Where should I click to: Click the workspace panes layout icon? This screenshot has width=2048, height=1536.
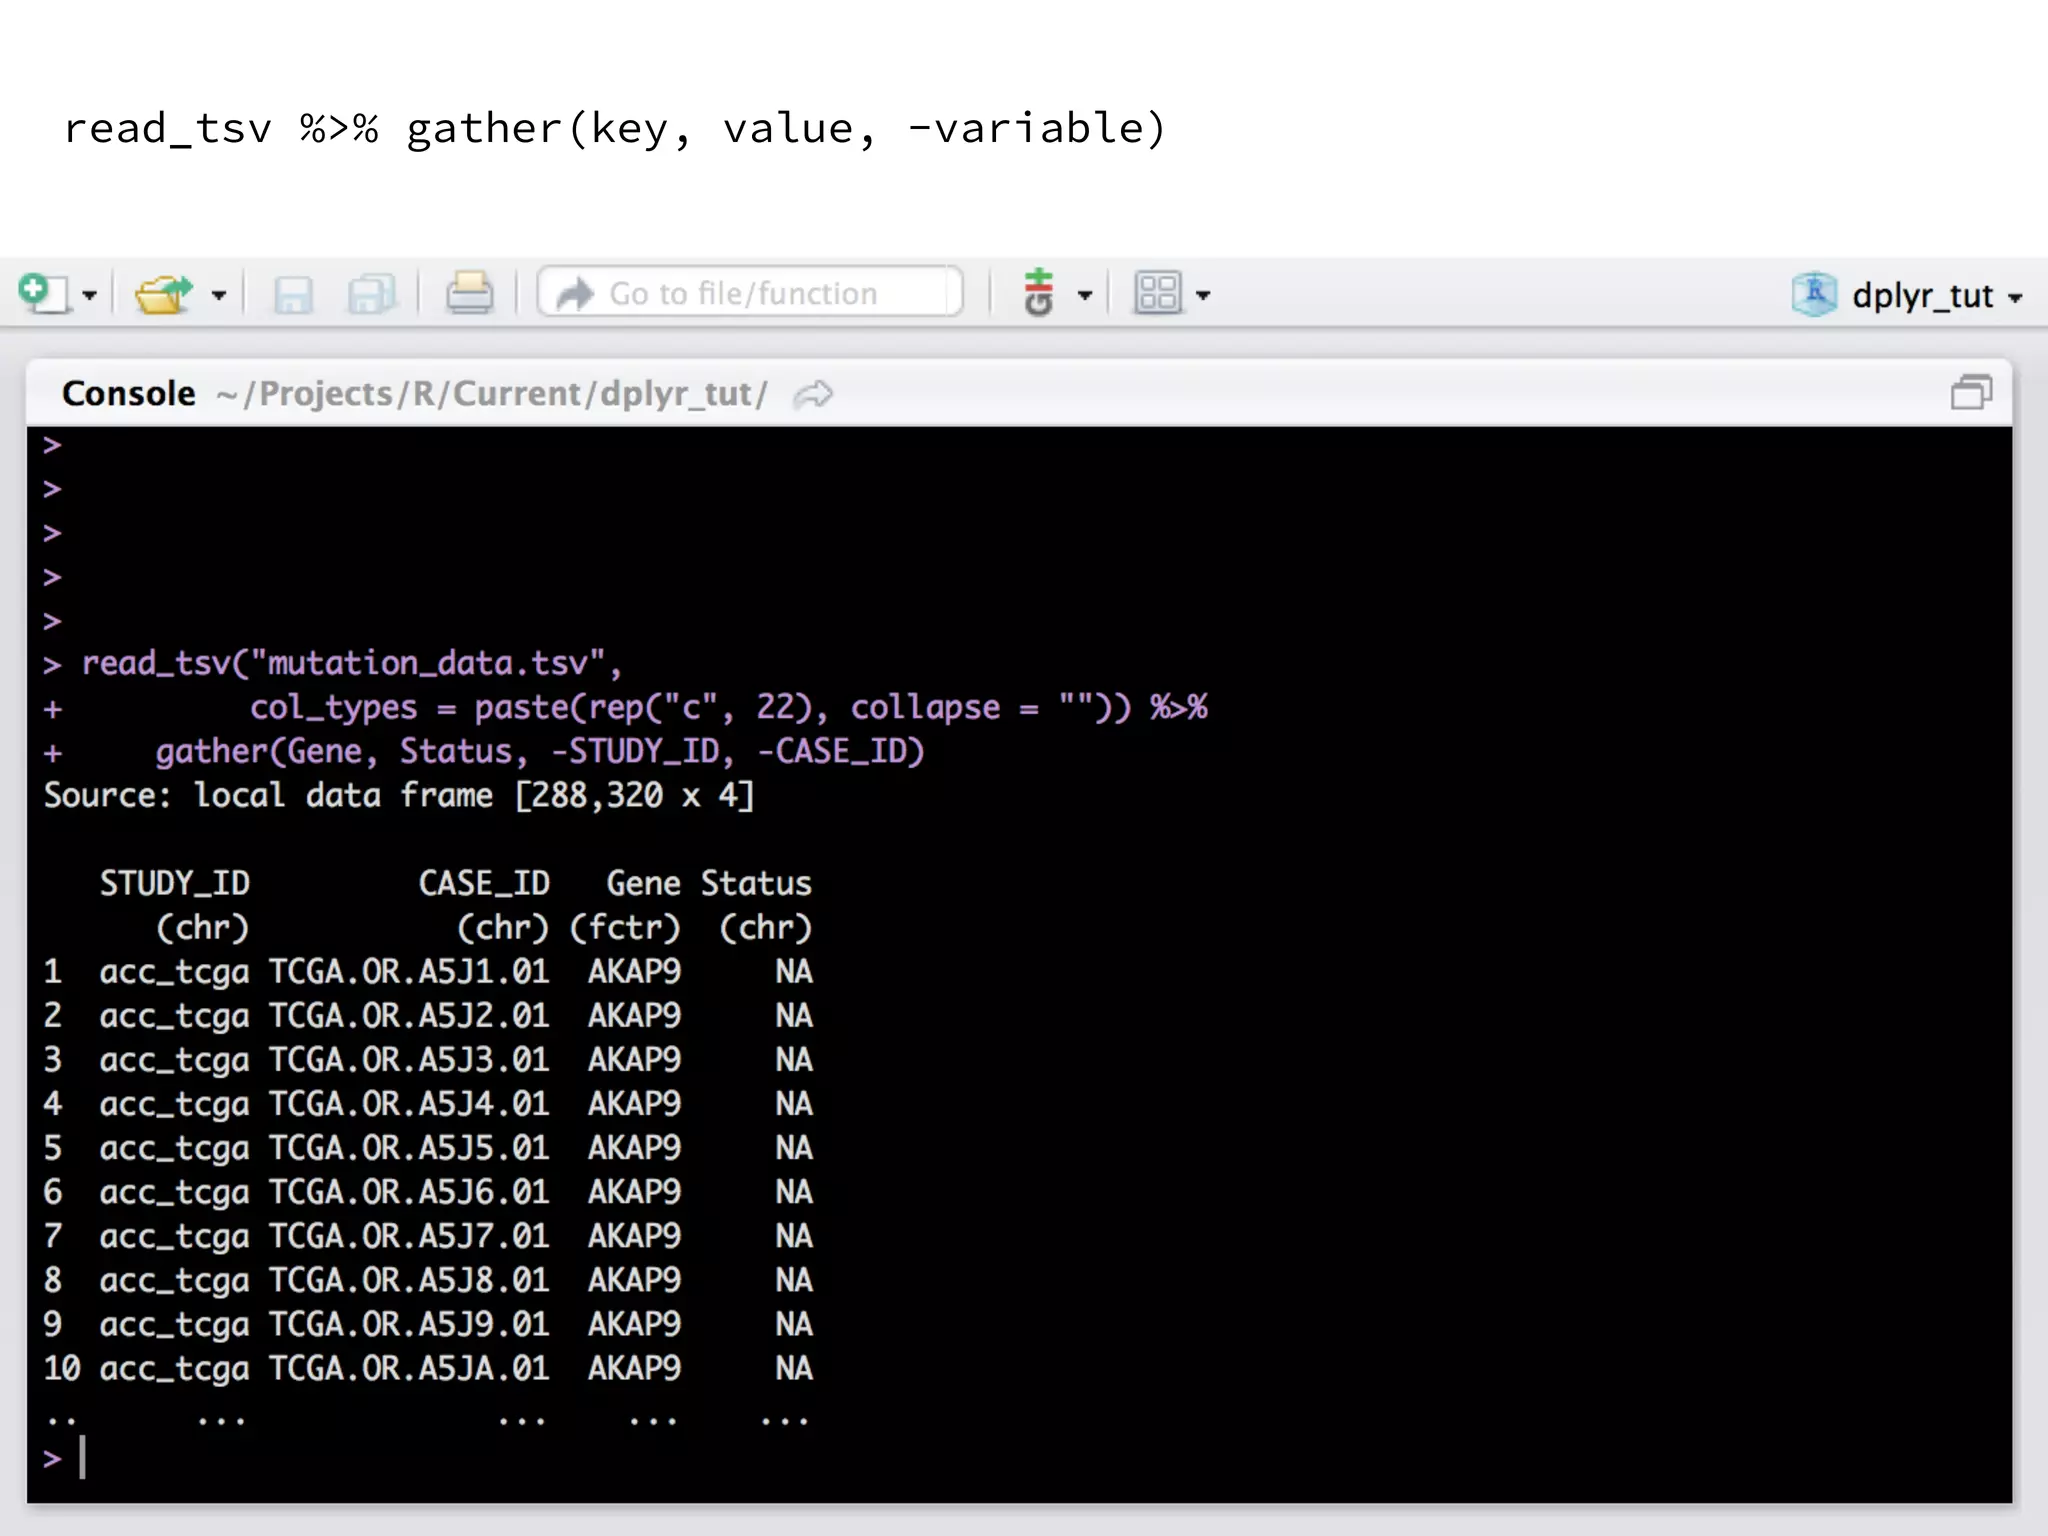pos(1158,293)
